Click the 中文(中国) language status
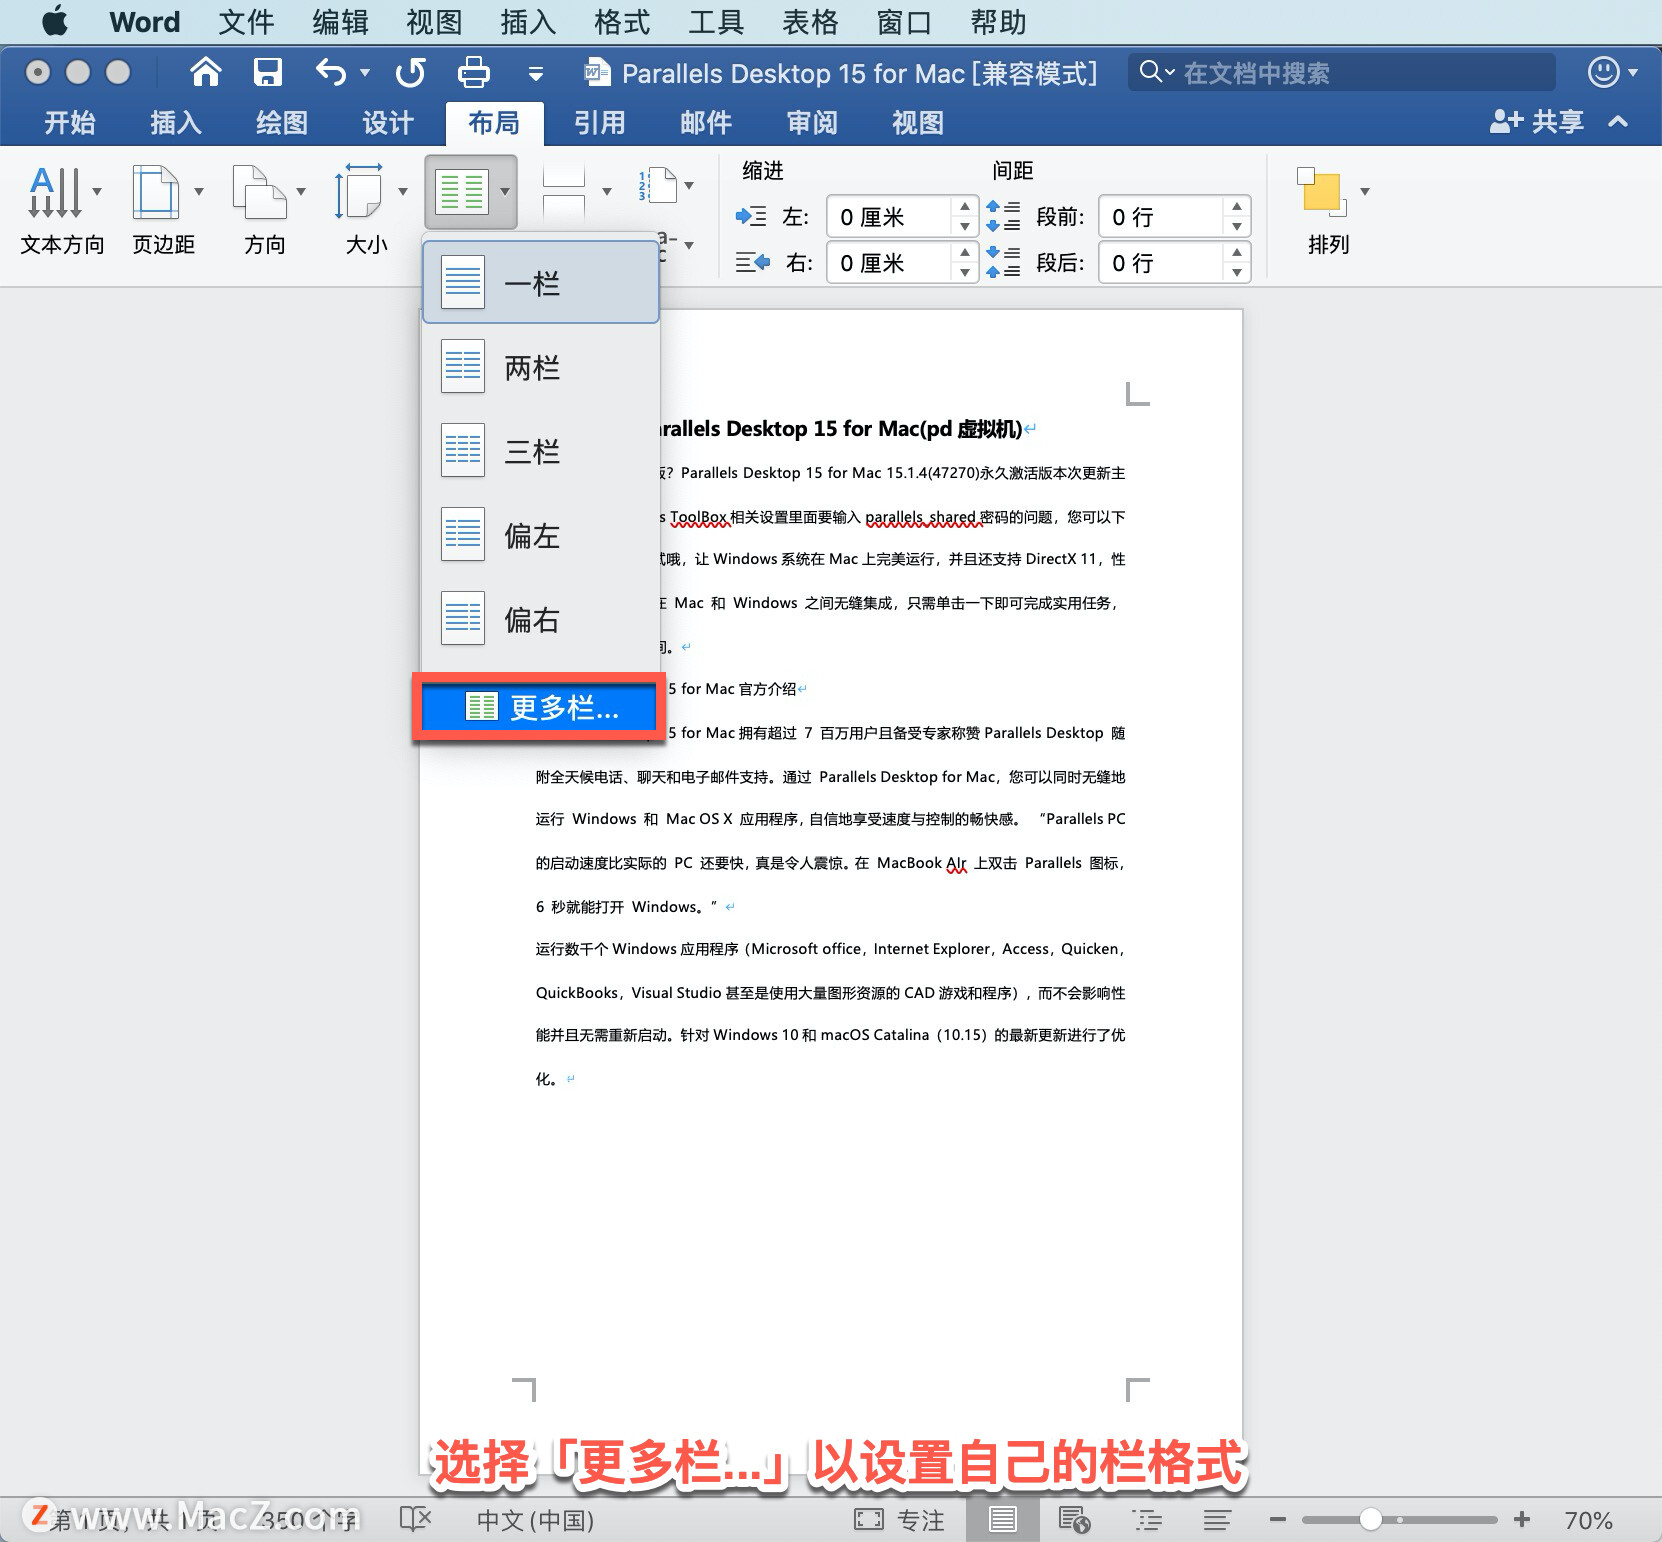The image size is (1662, 1542). (x=536, y=1520)
